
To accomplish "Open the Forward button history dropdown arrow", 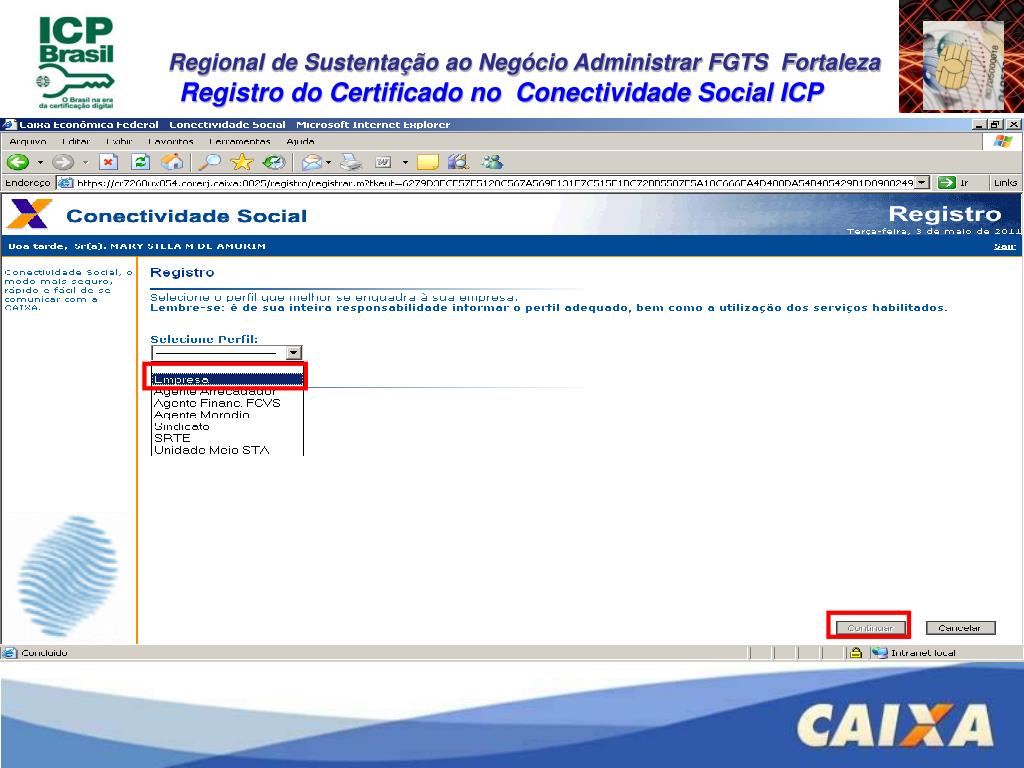I will [x=85, y=163].
